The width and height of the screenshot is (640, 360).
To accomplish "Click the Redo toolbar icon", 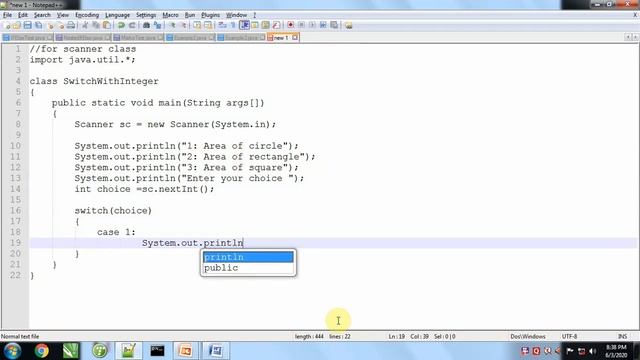I will (132, 25).
